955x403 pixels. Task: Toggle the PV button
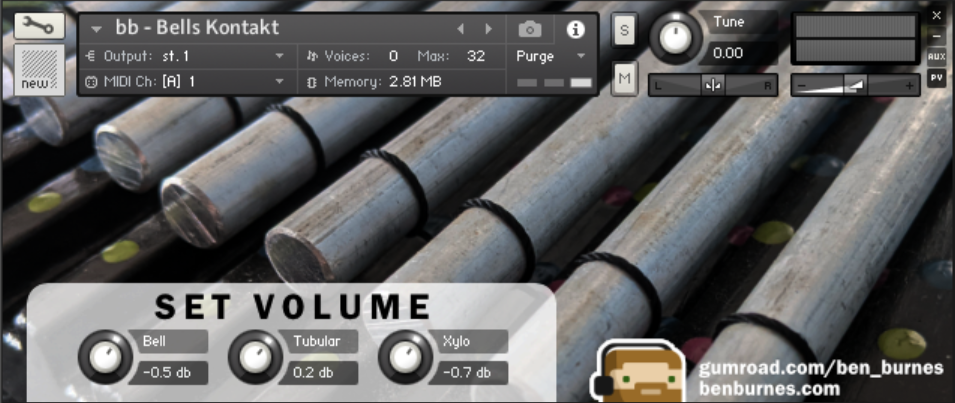tap(936, 77)
